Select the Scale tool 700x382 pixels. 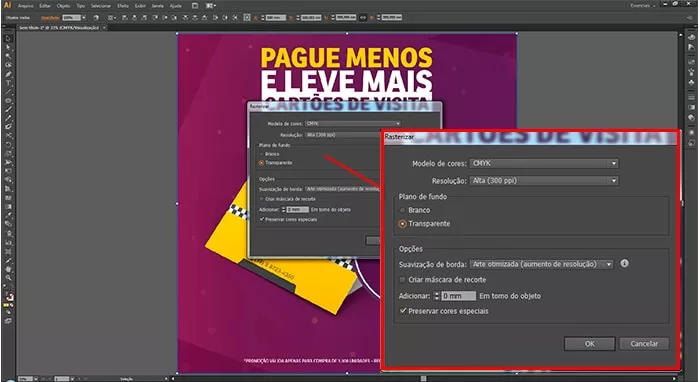(x=8, y=154)
